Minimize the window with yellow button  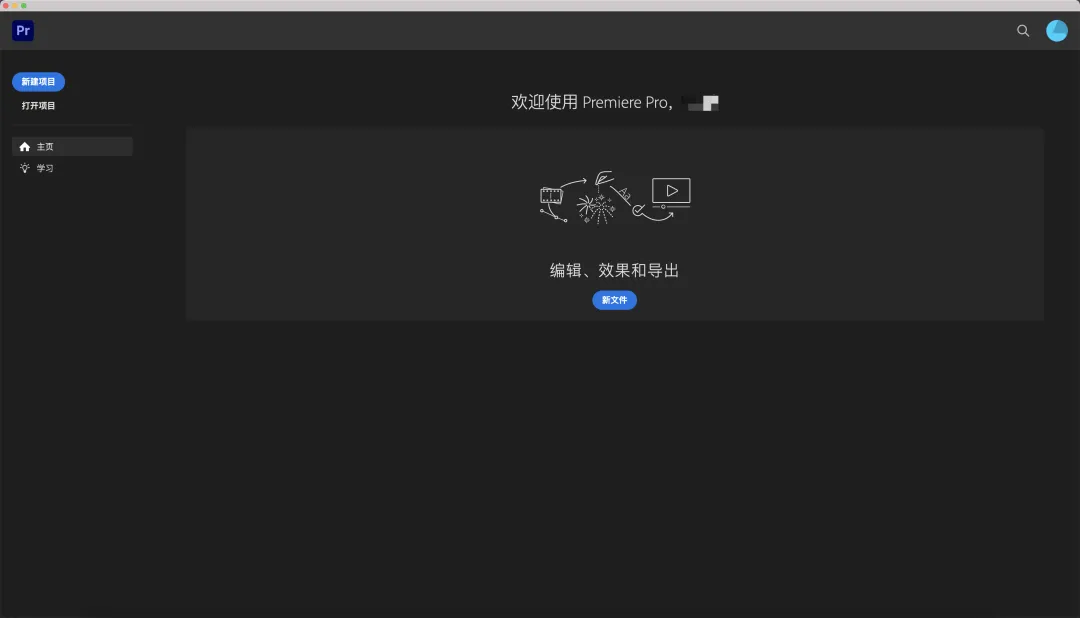(14, 6)
